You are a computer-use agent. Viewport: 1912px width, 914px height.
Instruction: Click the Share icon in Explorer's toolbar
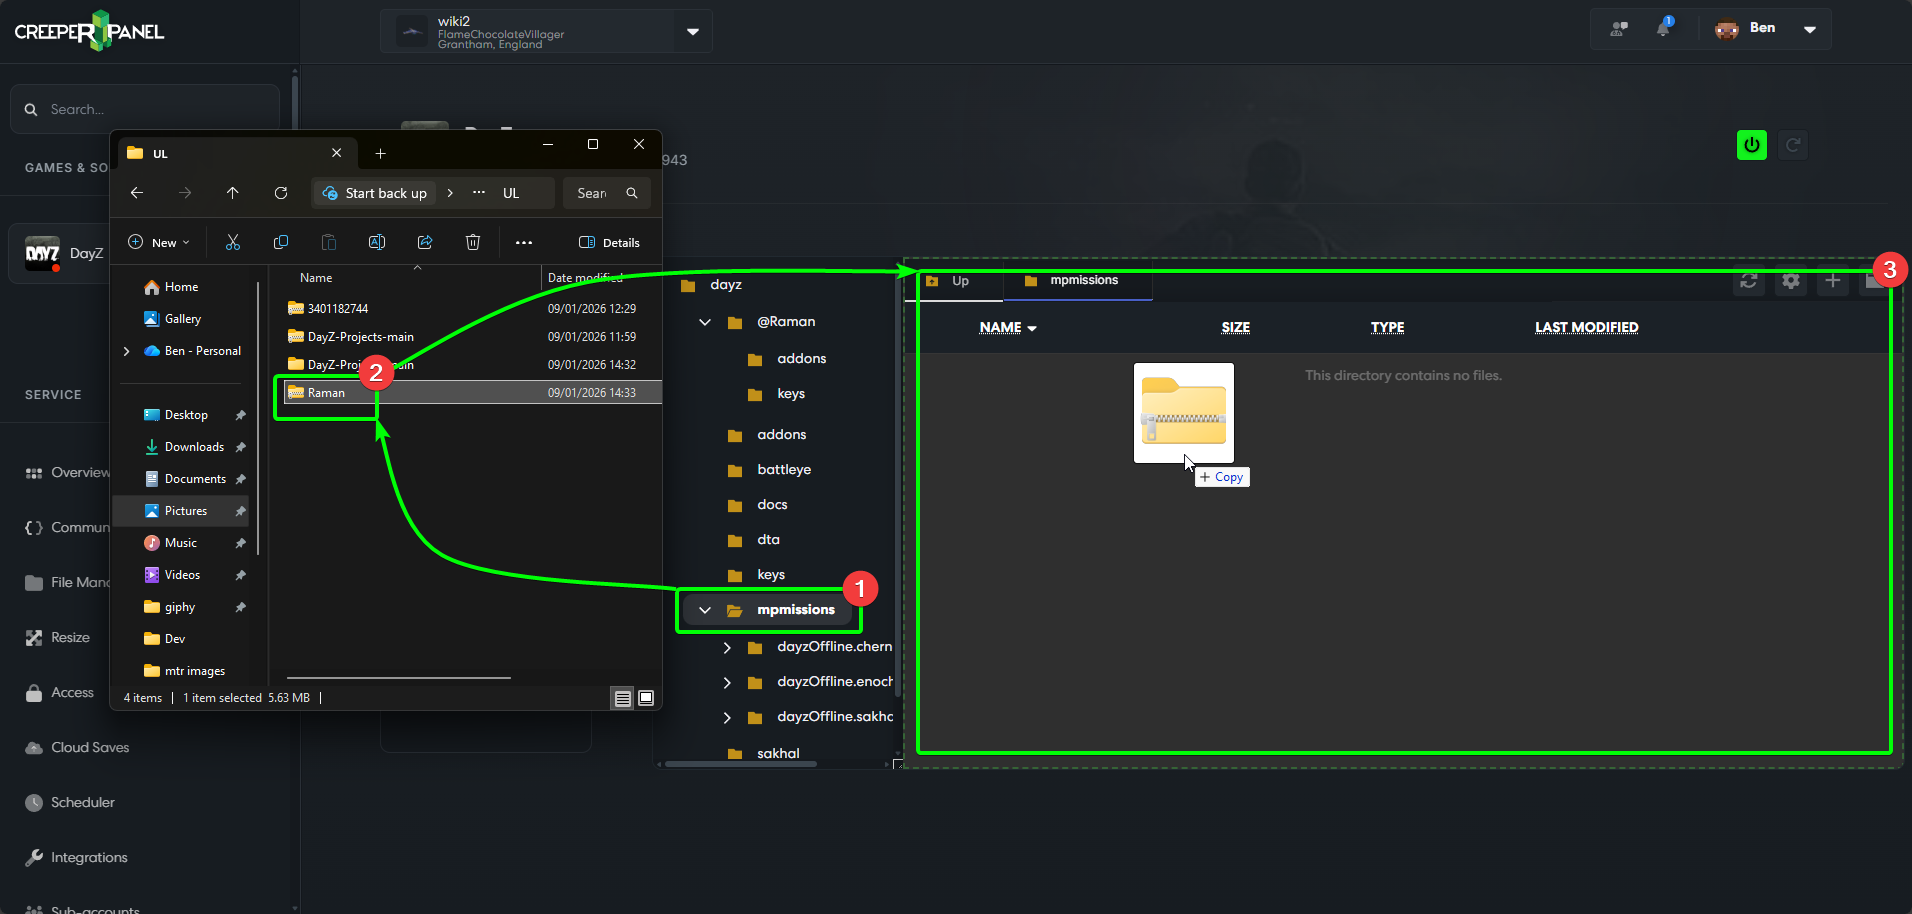pyautogui.click(x=425, y=242)
